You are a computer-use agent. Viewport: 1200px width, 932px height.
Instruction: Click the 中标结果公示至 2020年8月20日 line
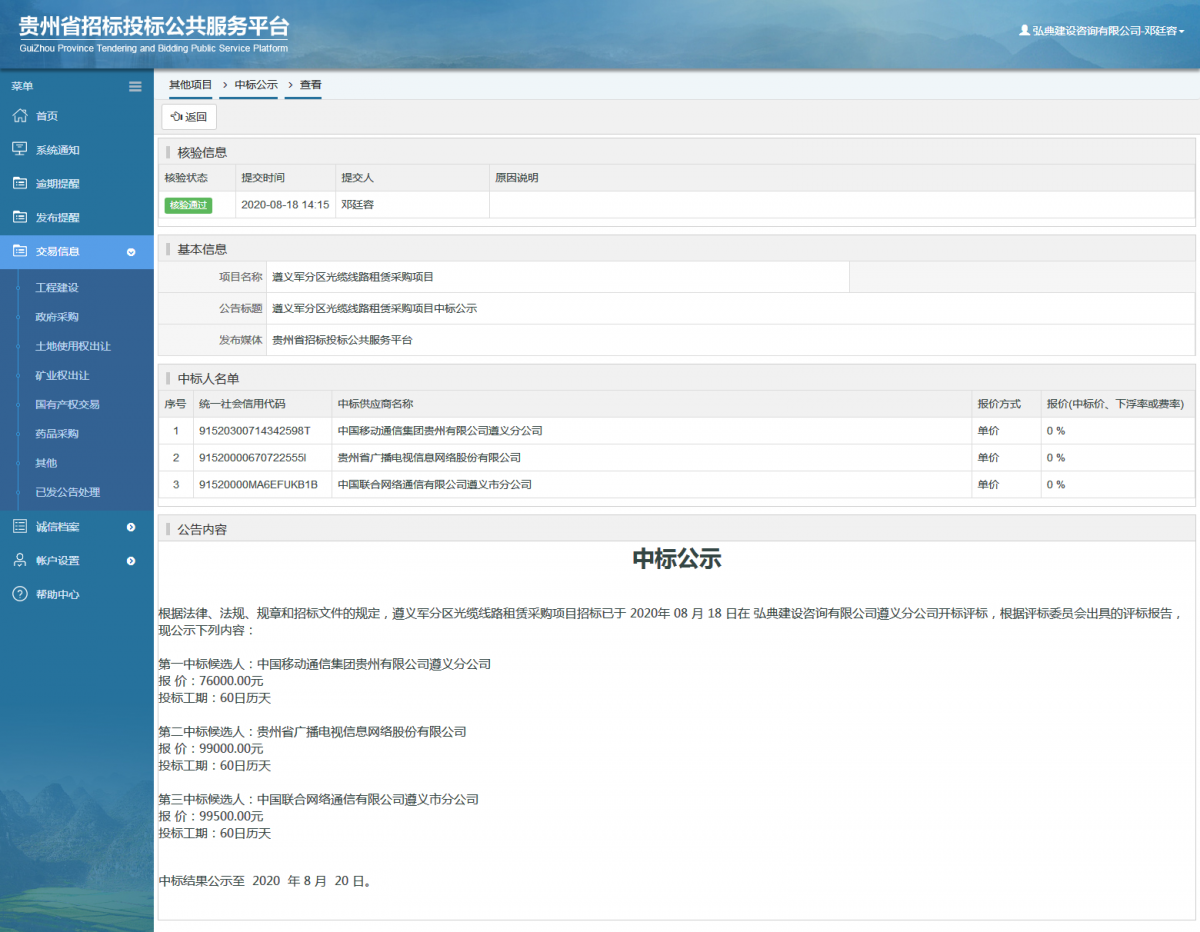pyautogui.click(x=266, y=882)
